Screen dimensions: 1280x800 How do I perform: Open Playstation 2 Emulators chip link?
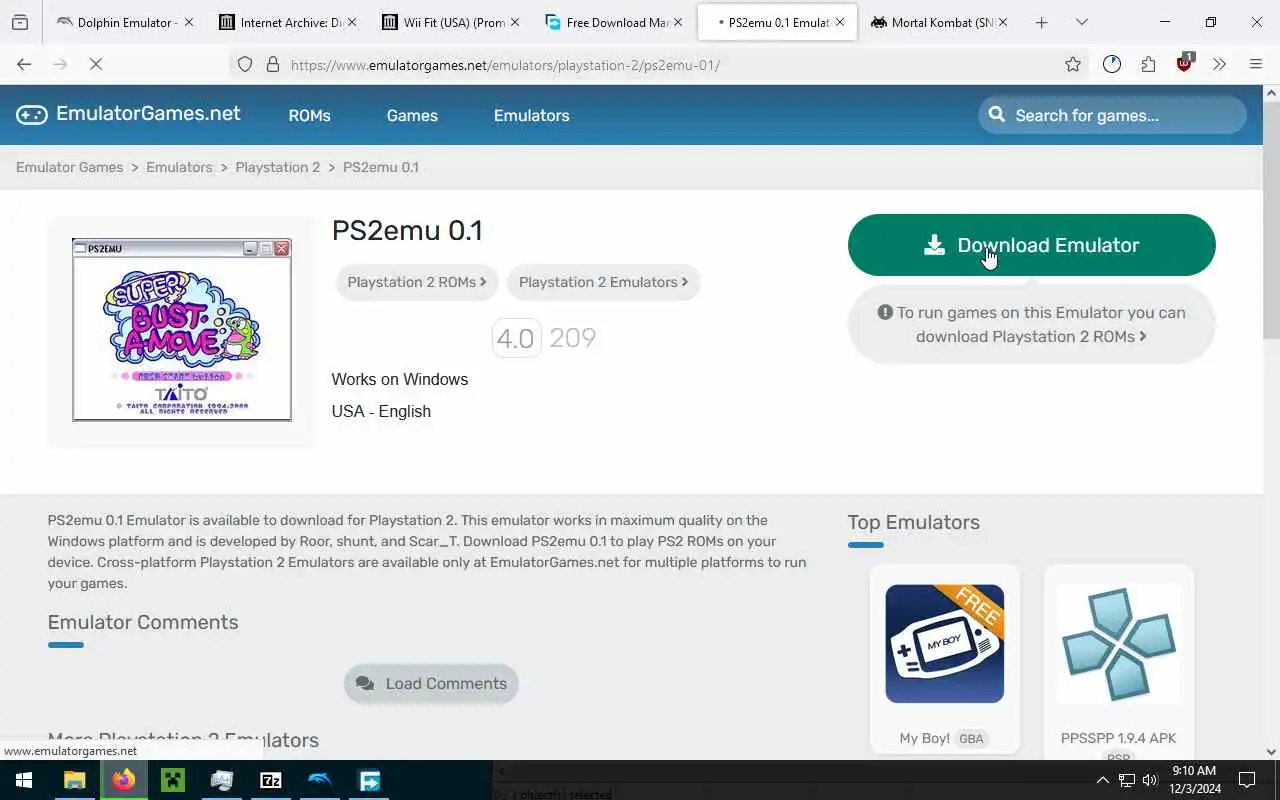point(603,282)
